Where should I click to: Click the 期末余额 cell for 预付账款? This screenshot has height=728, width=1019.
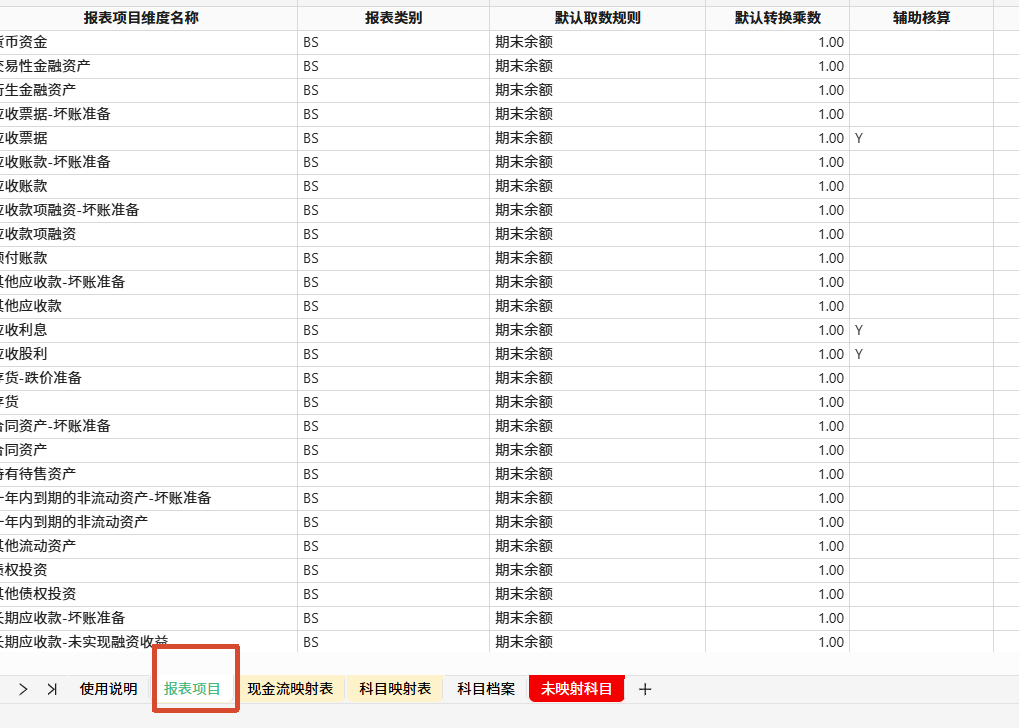(x=597, y=258)
